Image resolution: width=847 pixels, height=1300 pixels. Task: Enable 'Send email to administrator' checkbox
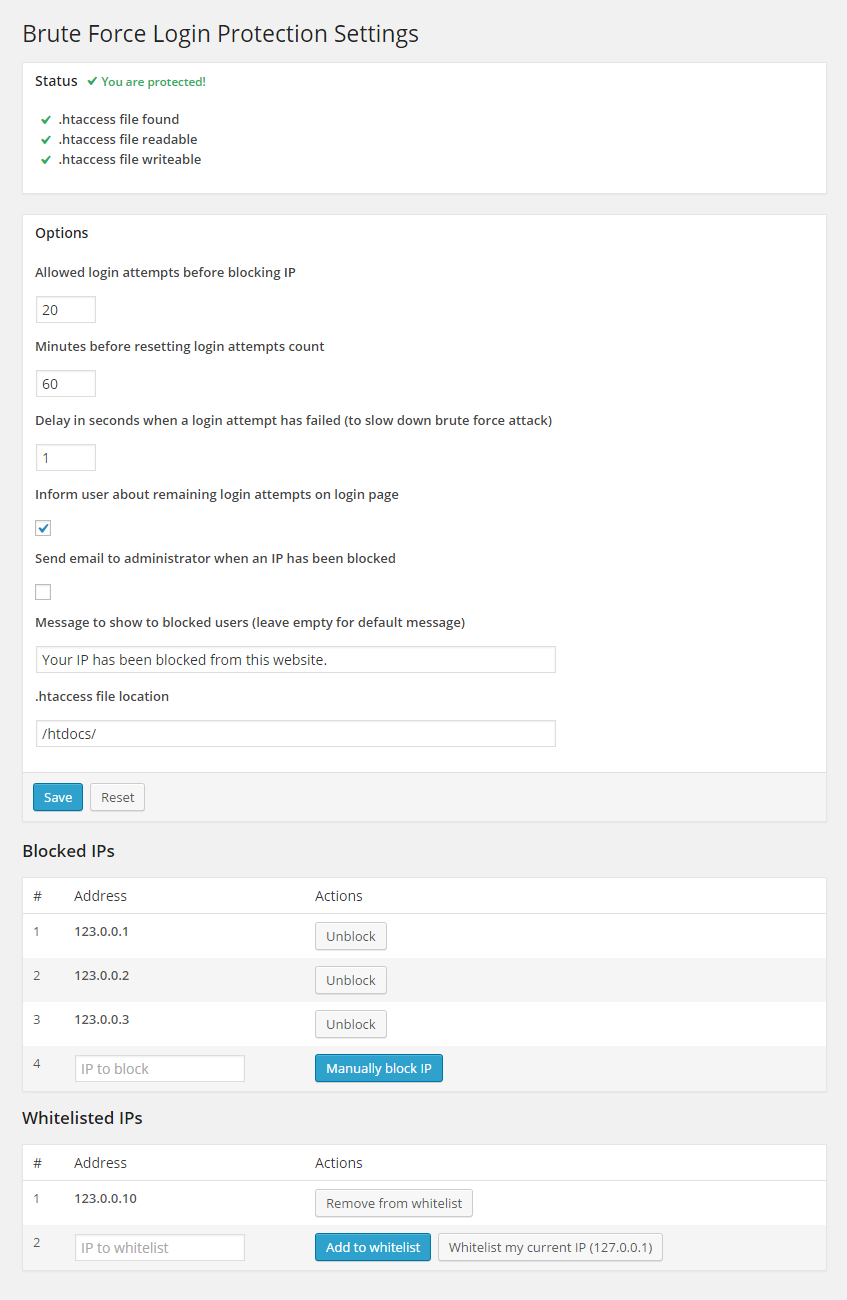click(x=43, y=592)
